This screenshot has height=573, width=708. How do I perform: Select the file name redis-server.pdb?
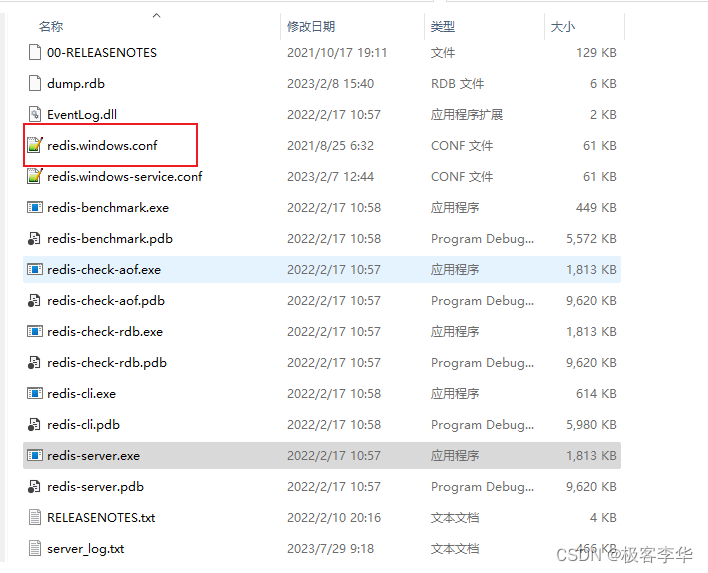tap(96, 487)
